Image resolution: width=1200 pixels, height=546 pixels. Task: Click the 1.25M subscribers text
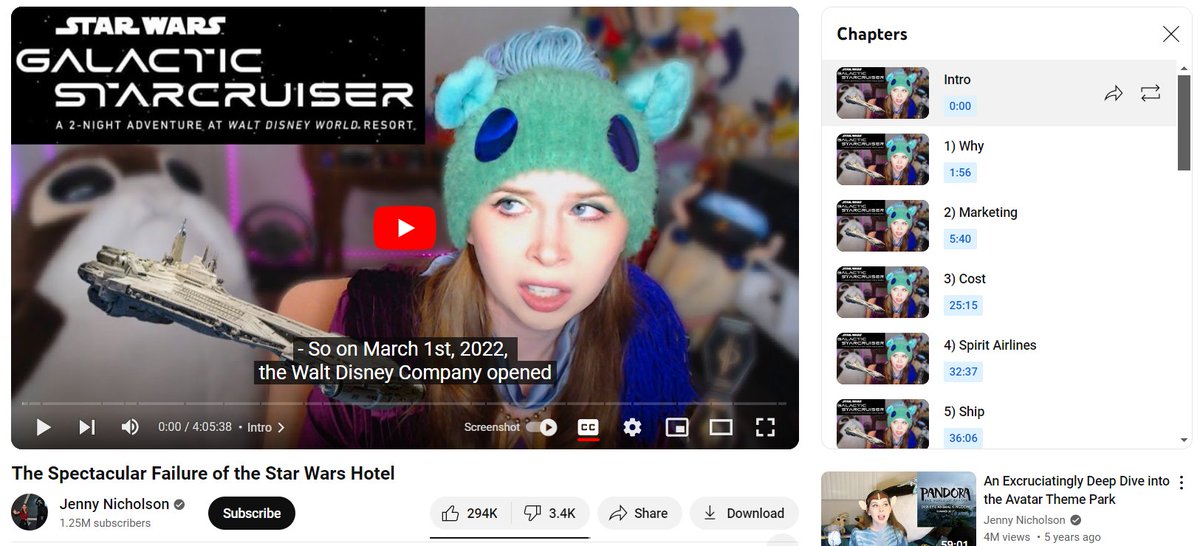pyautogui.click(x=105, y=523)
